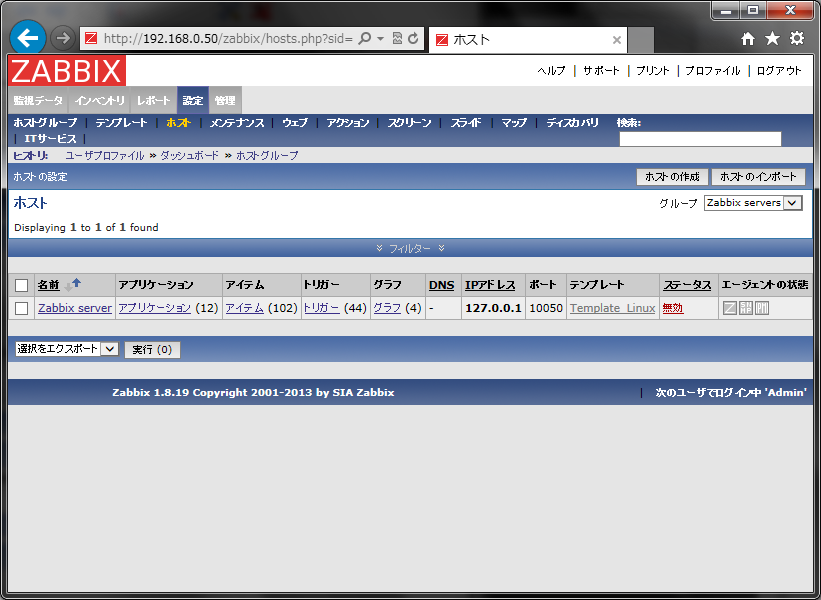Switch to the ホスト browser tab
The image size is (821, 600).
pyautogui.click(x=528, y=40)
